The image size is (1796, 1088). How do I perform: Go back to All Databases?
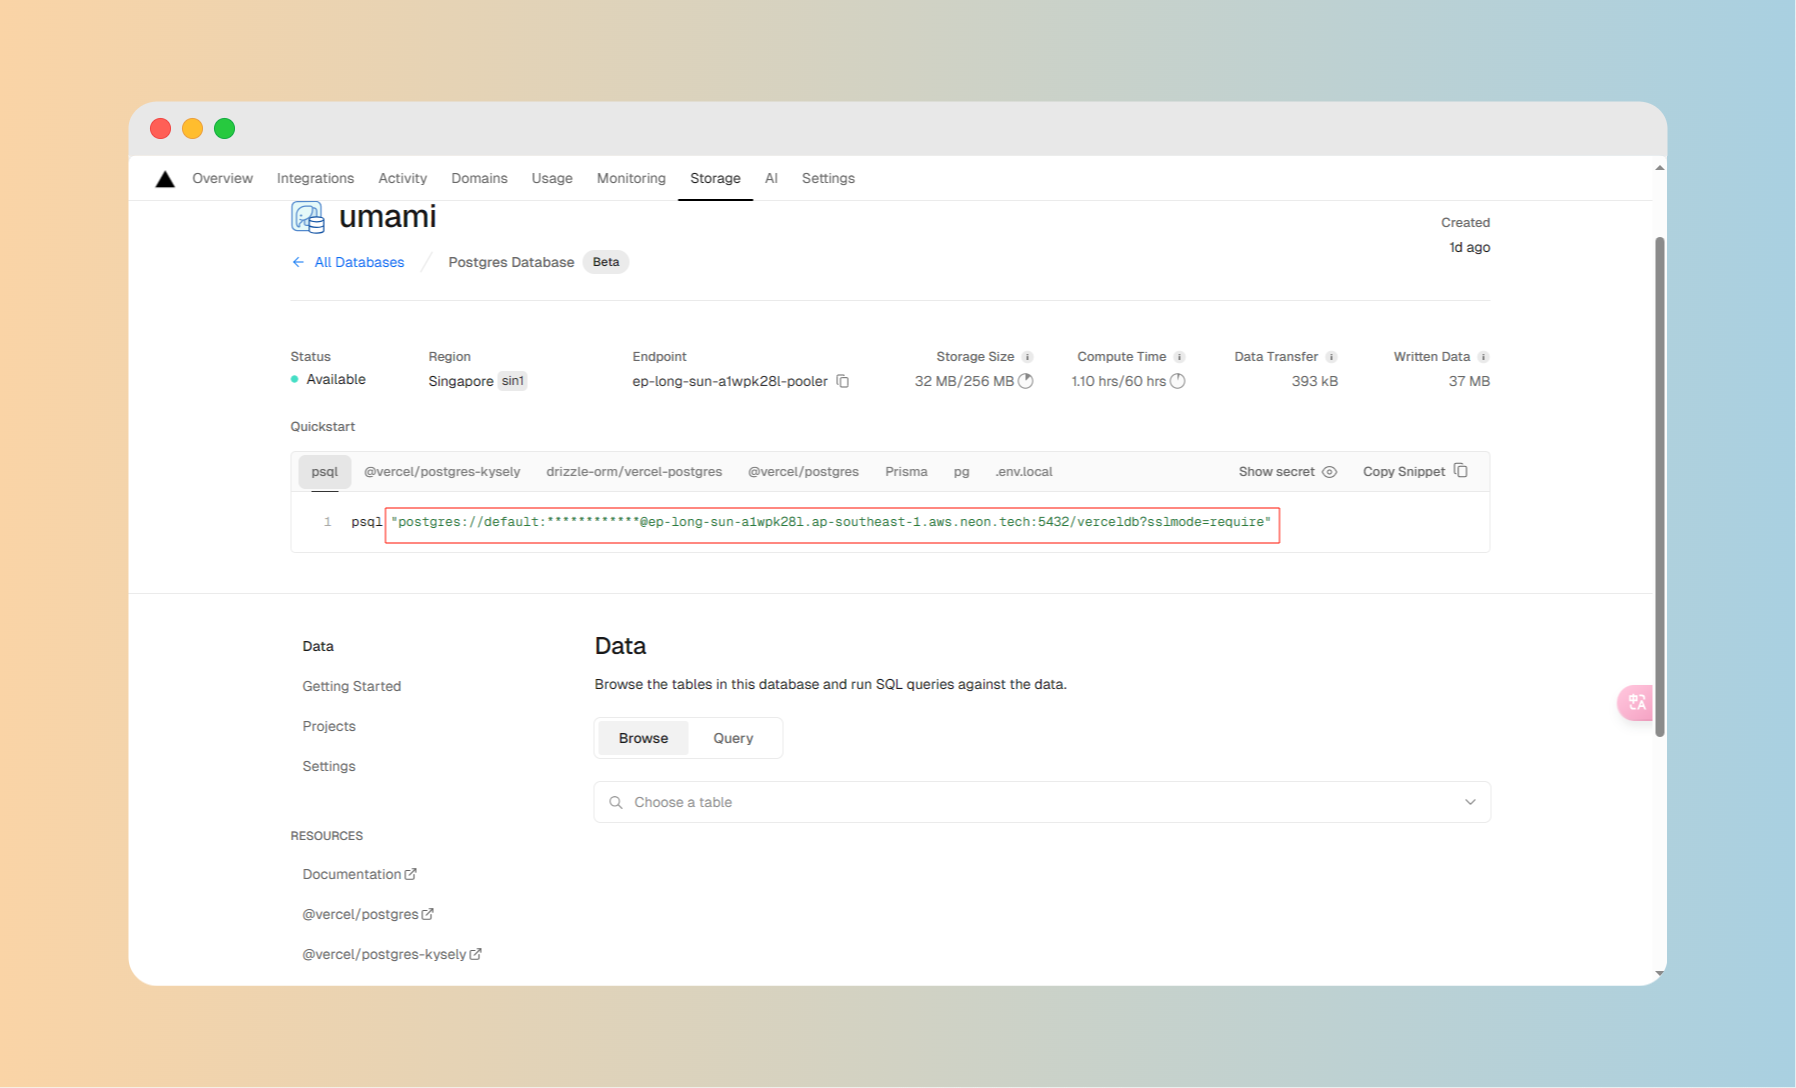pyautogui.click(x=359, y=262)
